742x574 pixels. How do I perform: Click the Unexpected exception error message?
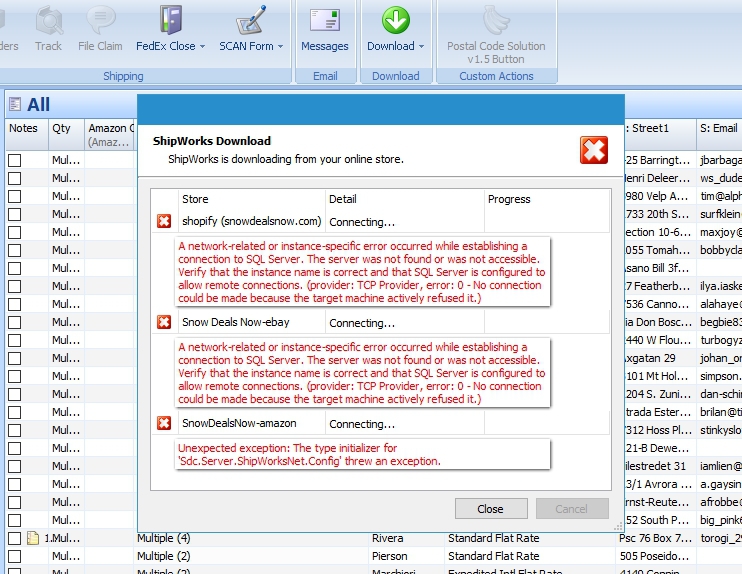[362, 454]
